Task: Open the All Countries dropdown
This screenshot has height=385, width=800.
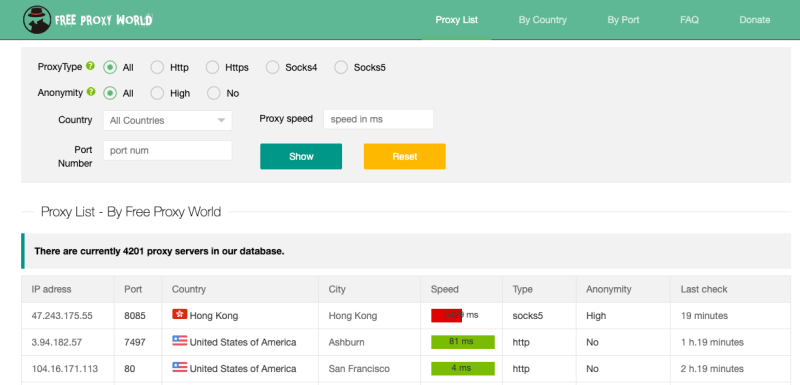Action: click(x=167, y=120)
